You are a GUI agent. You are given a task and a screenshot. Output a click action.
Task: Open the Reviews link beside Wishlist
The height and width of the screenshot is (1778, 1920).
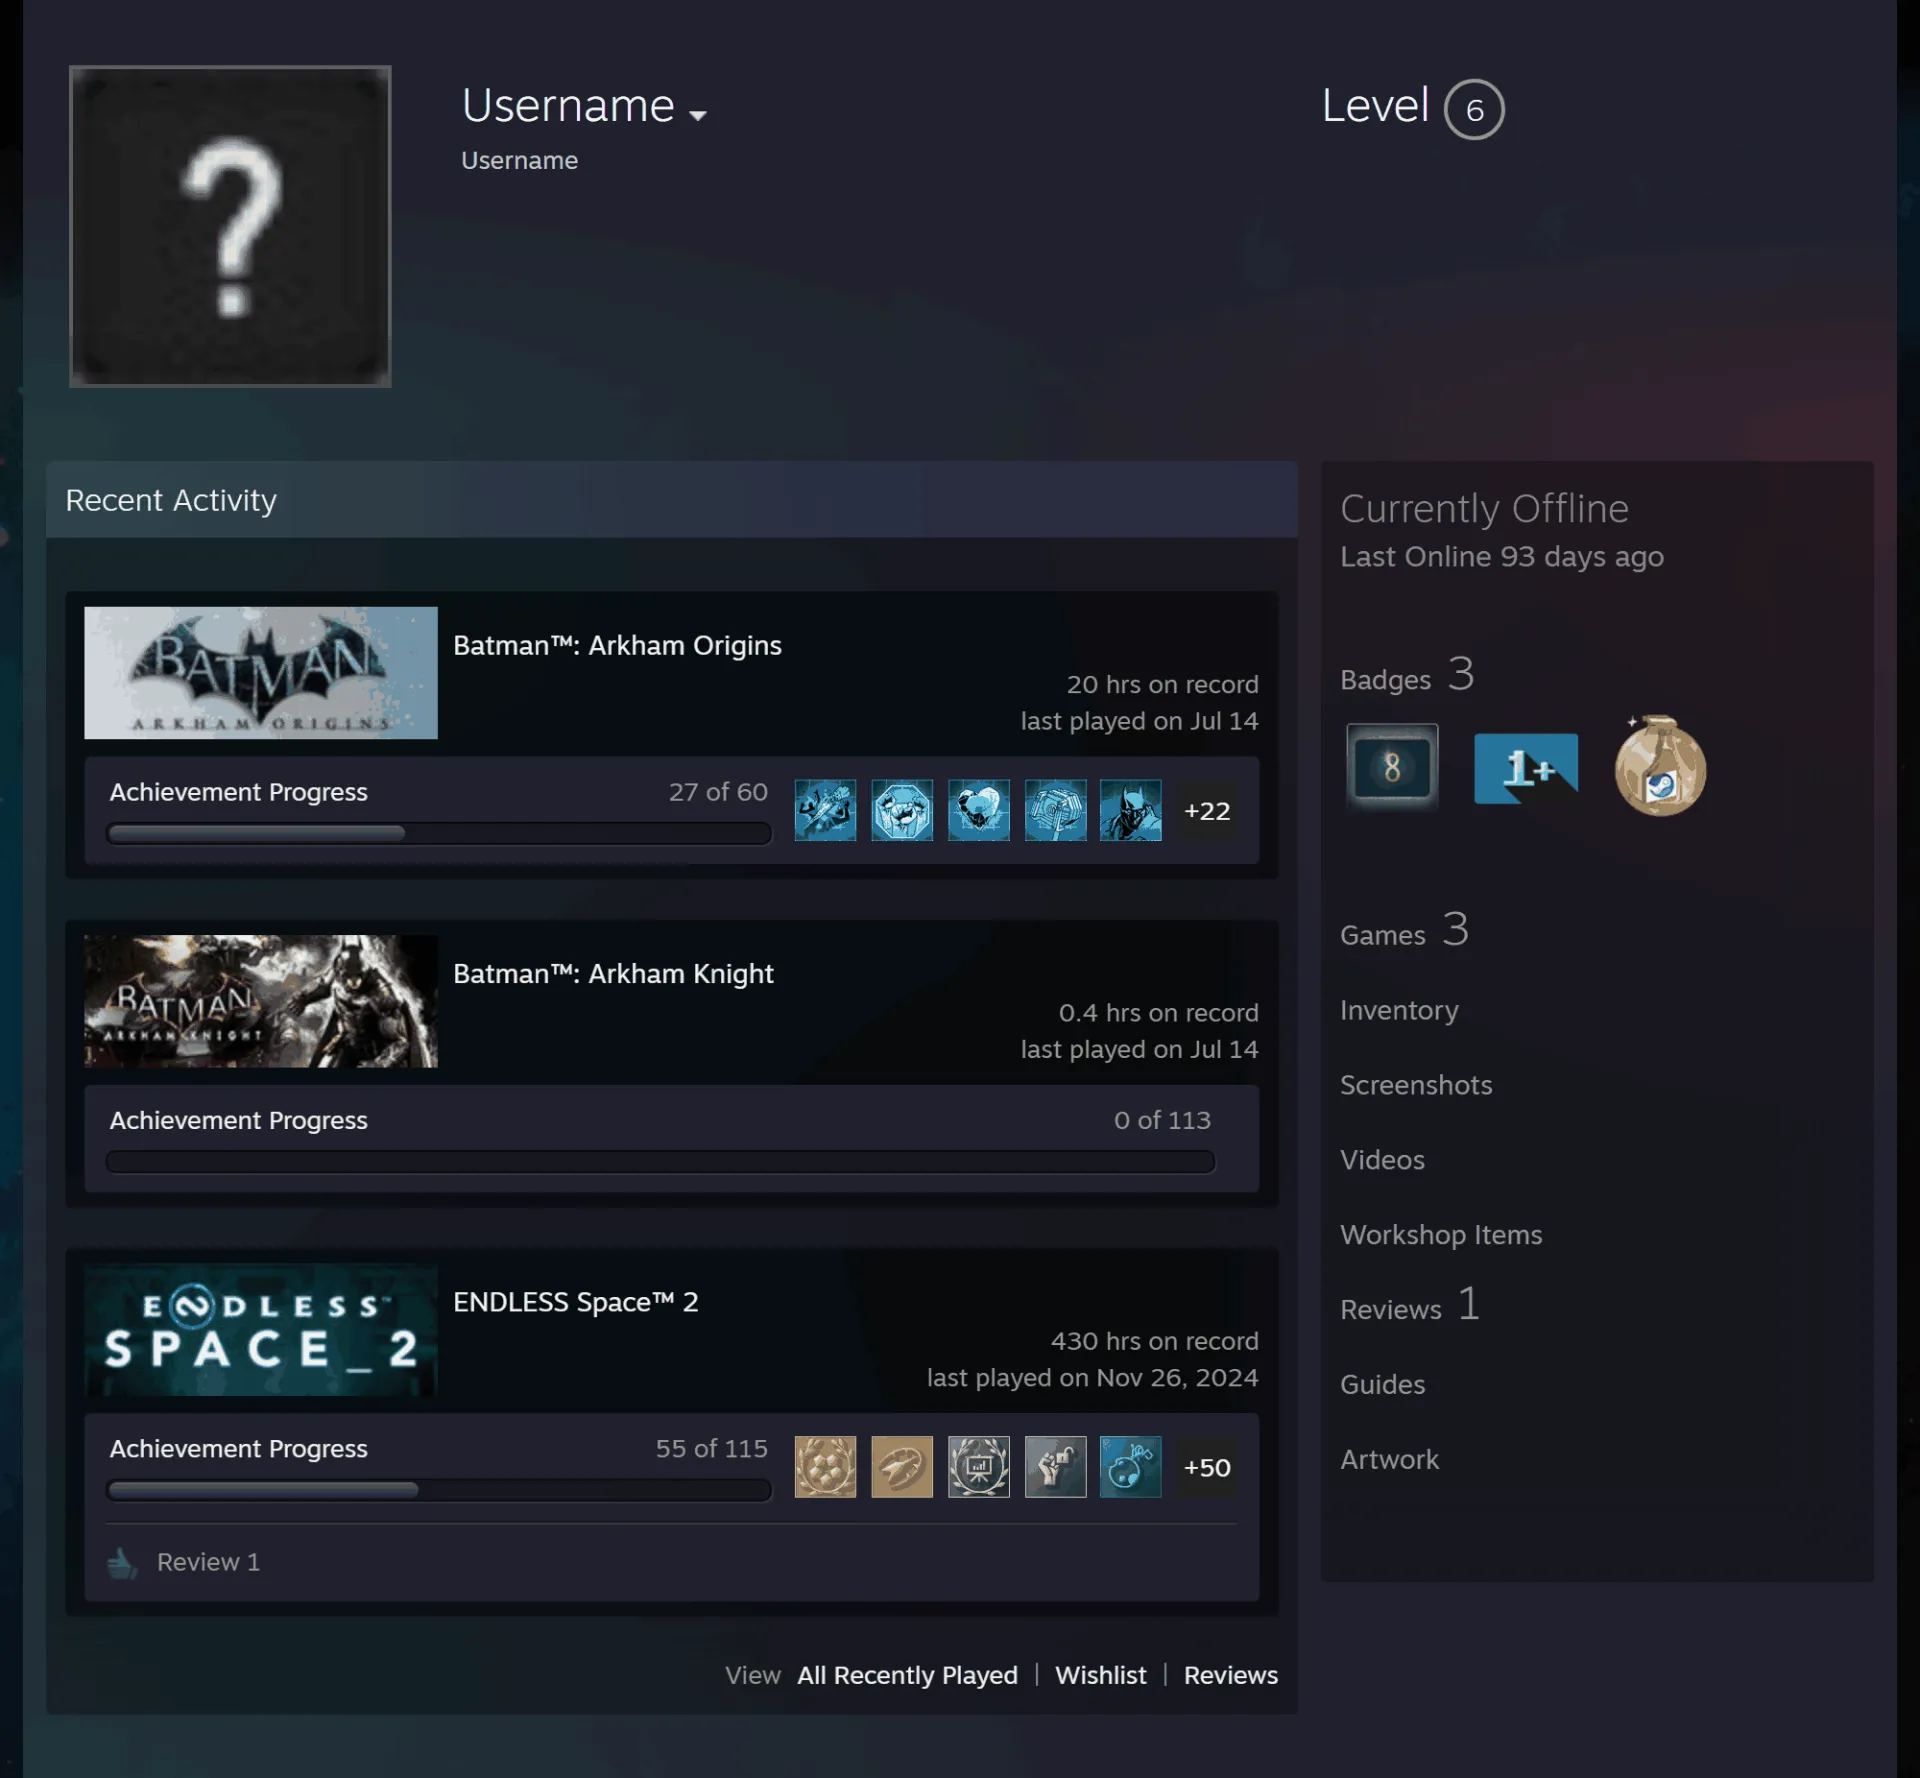click(x=1230, y=1675)
